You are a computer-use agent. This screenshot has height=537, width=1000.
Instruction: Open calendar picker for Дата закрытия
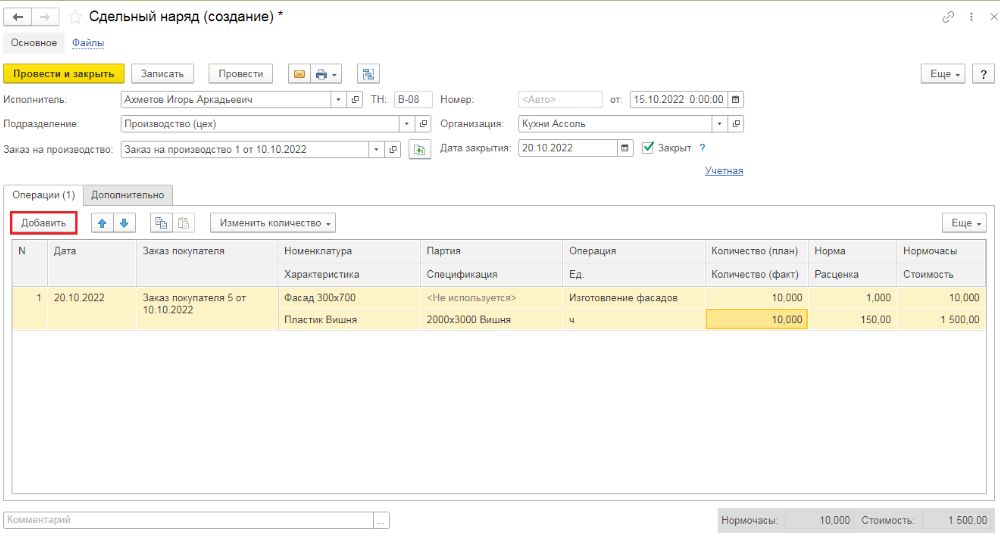tap(625, 148)
